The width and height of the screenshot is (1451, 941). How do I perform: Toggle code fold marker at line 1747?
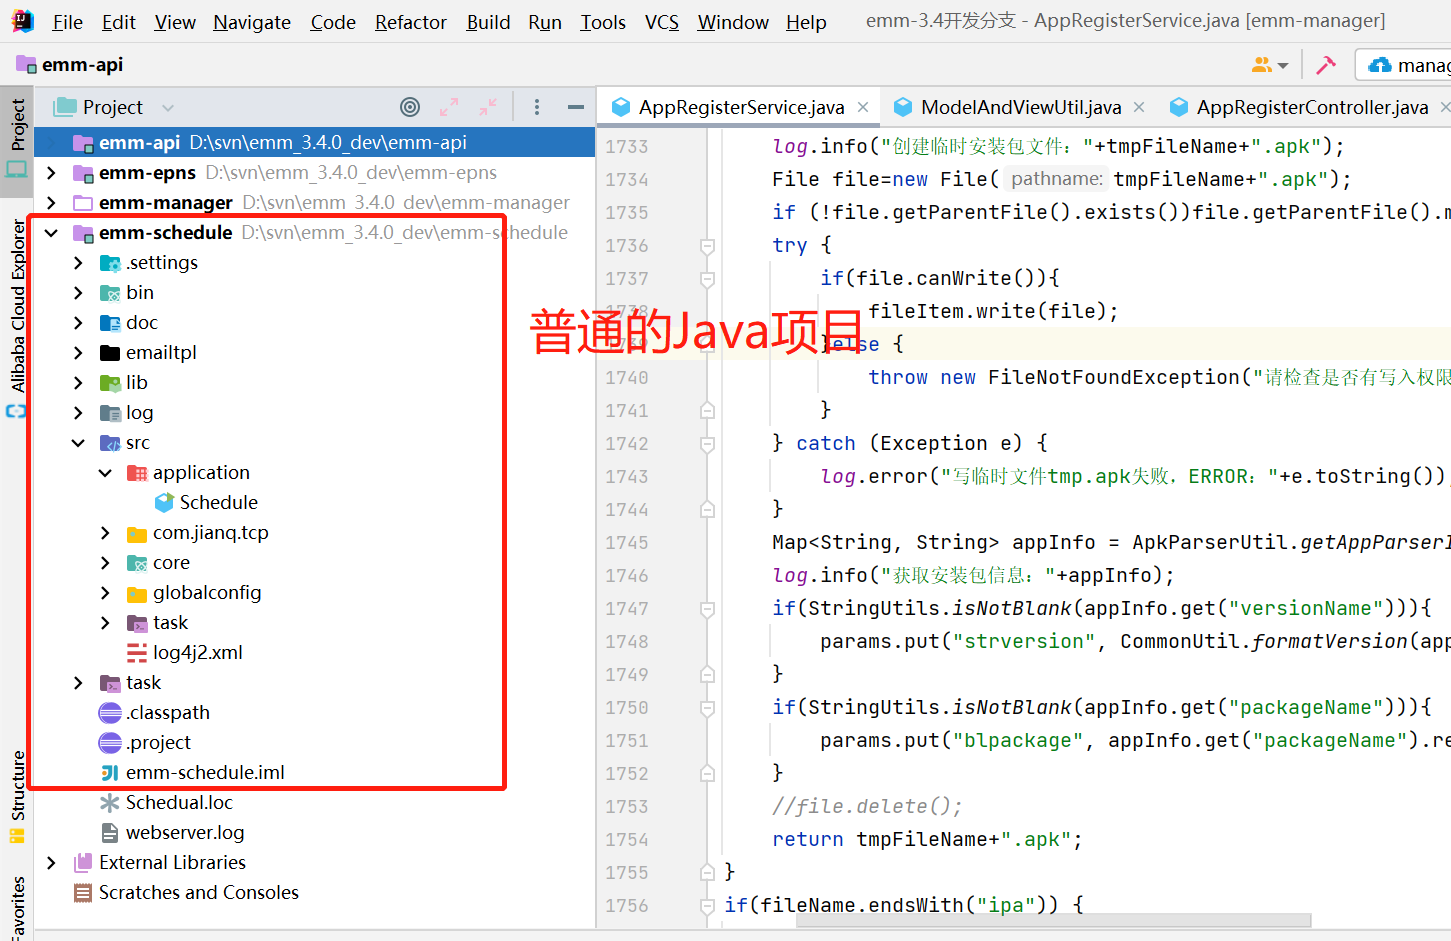coord(707,609)
